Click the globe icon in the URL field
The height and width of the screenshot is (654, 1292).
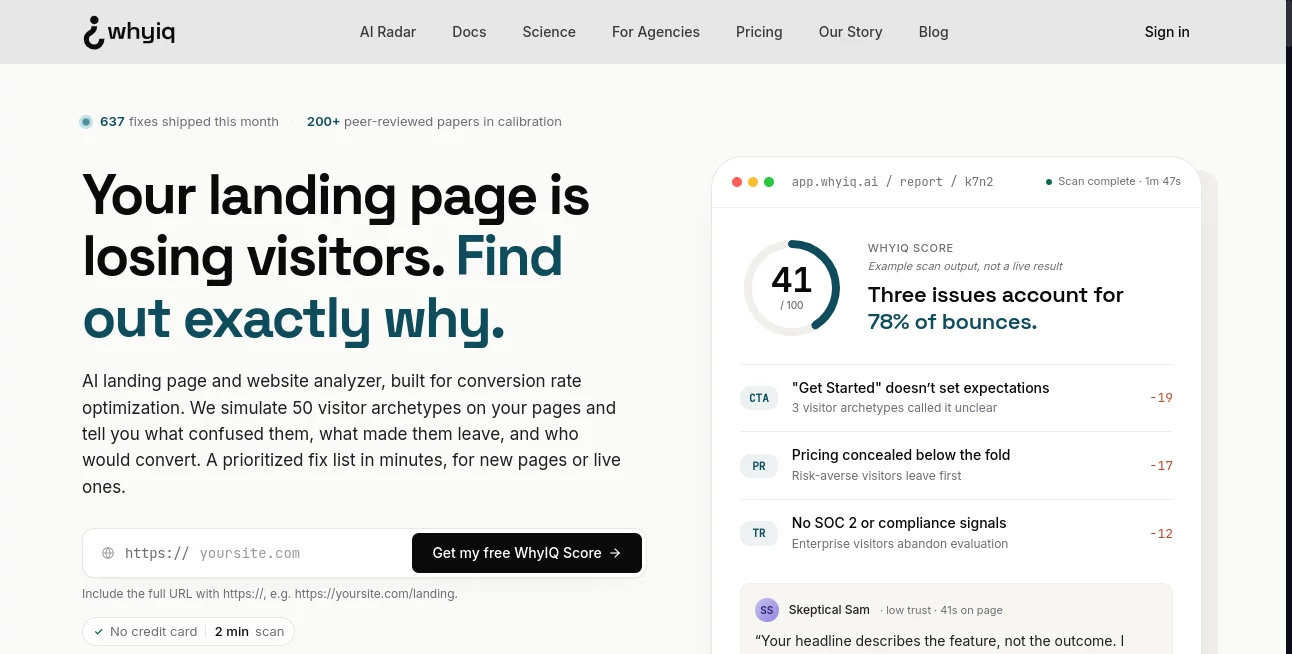tap(108, 553)
